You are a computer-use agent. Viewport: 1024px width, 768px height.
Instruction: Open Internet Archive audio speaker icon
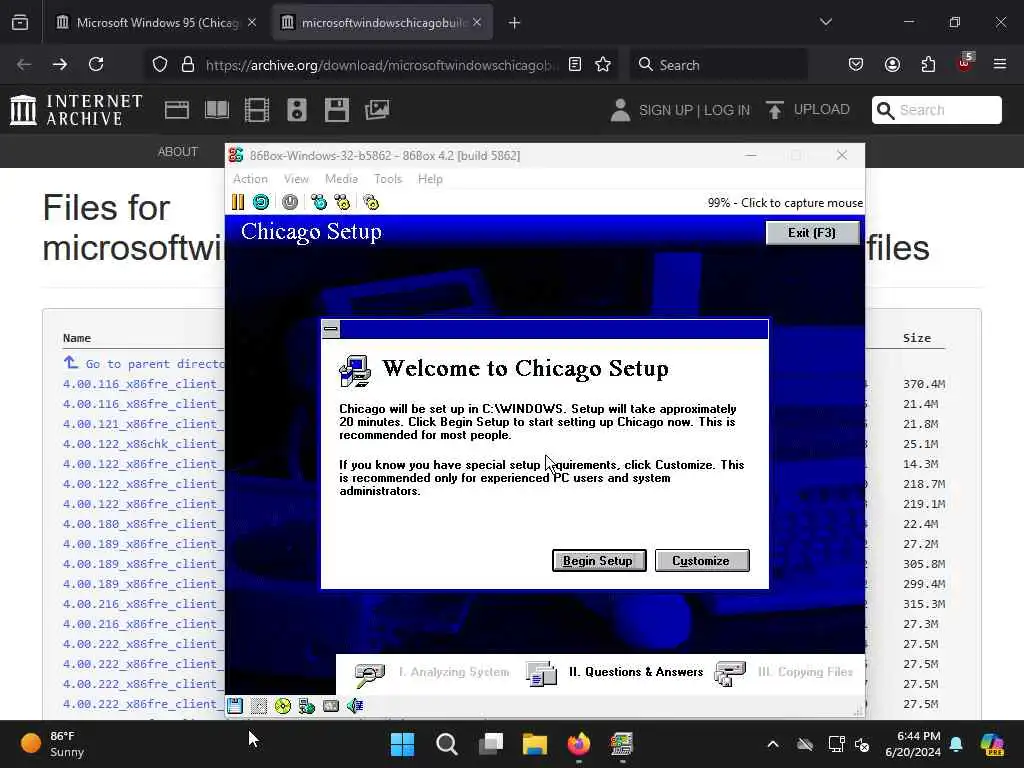coord(296,110)
